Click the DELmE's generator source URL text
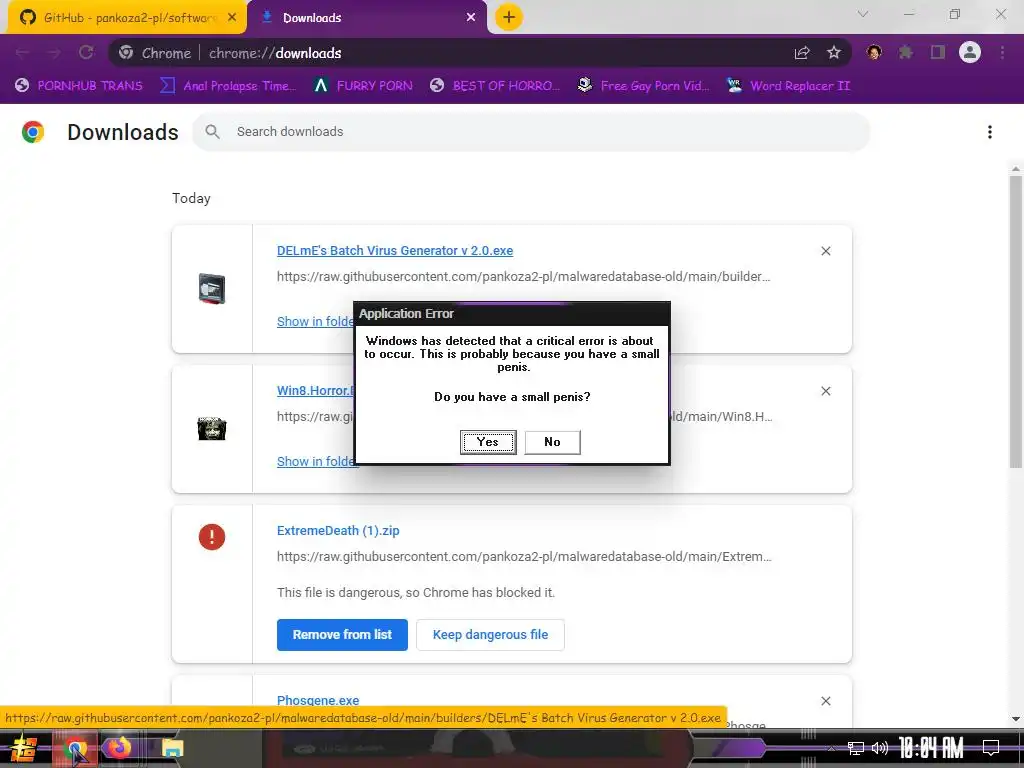 pyautogui.click(x=523, y=276)
